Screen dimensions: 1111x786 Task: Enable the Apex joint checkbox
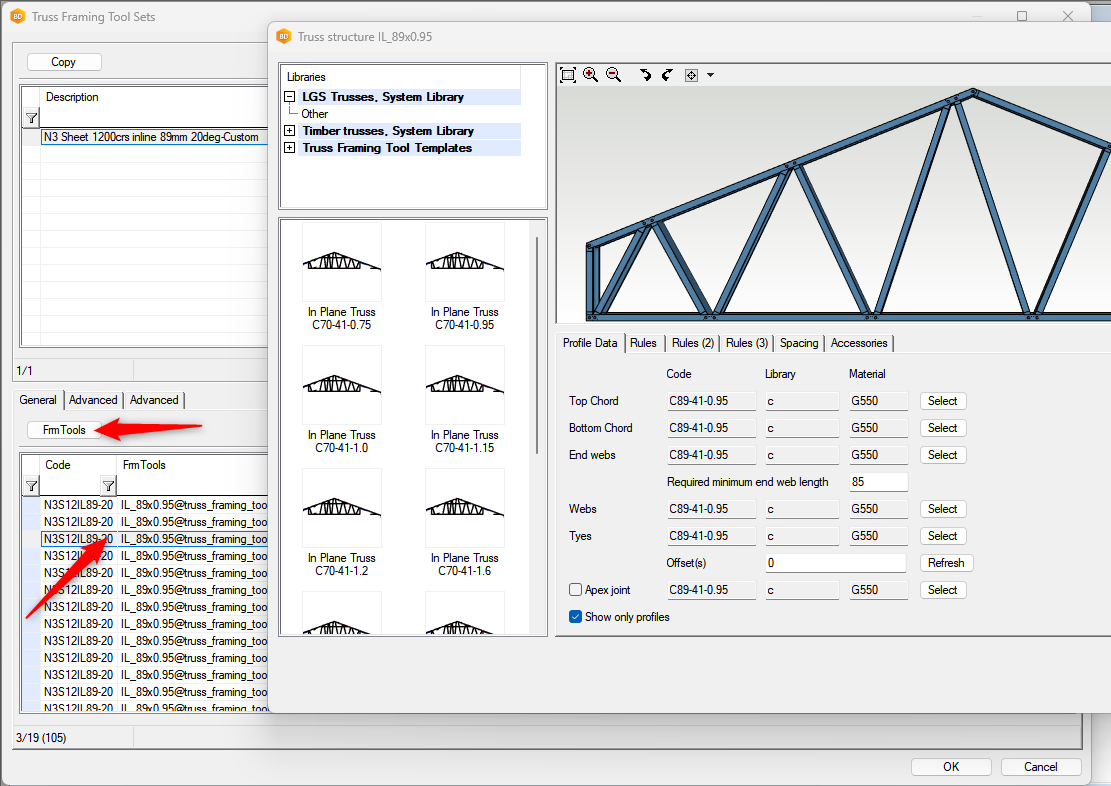(575, 590)
